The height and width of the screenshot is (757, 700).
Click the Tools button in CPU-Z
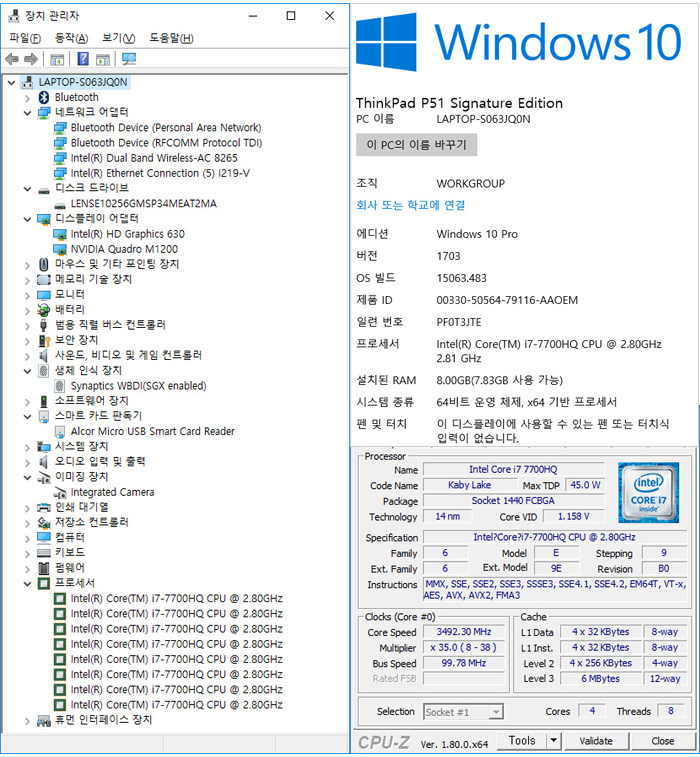(x=522, y=740)
